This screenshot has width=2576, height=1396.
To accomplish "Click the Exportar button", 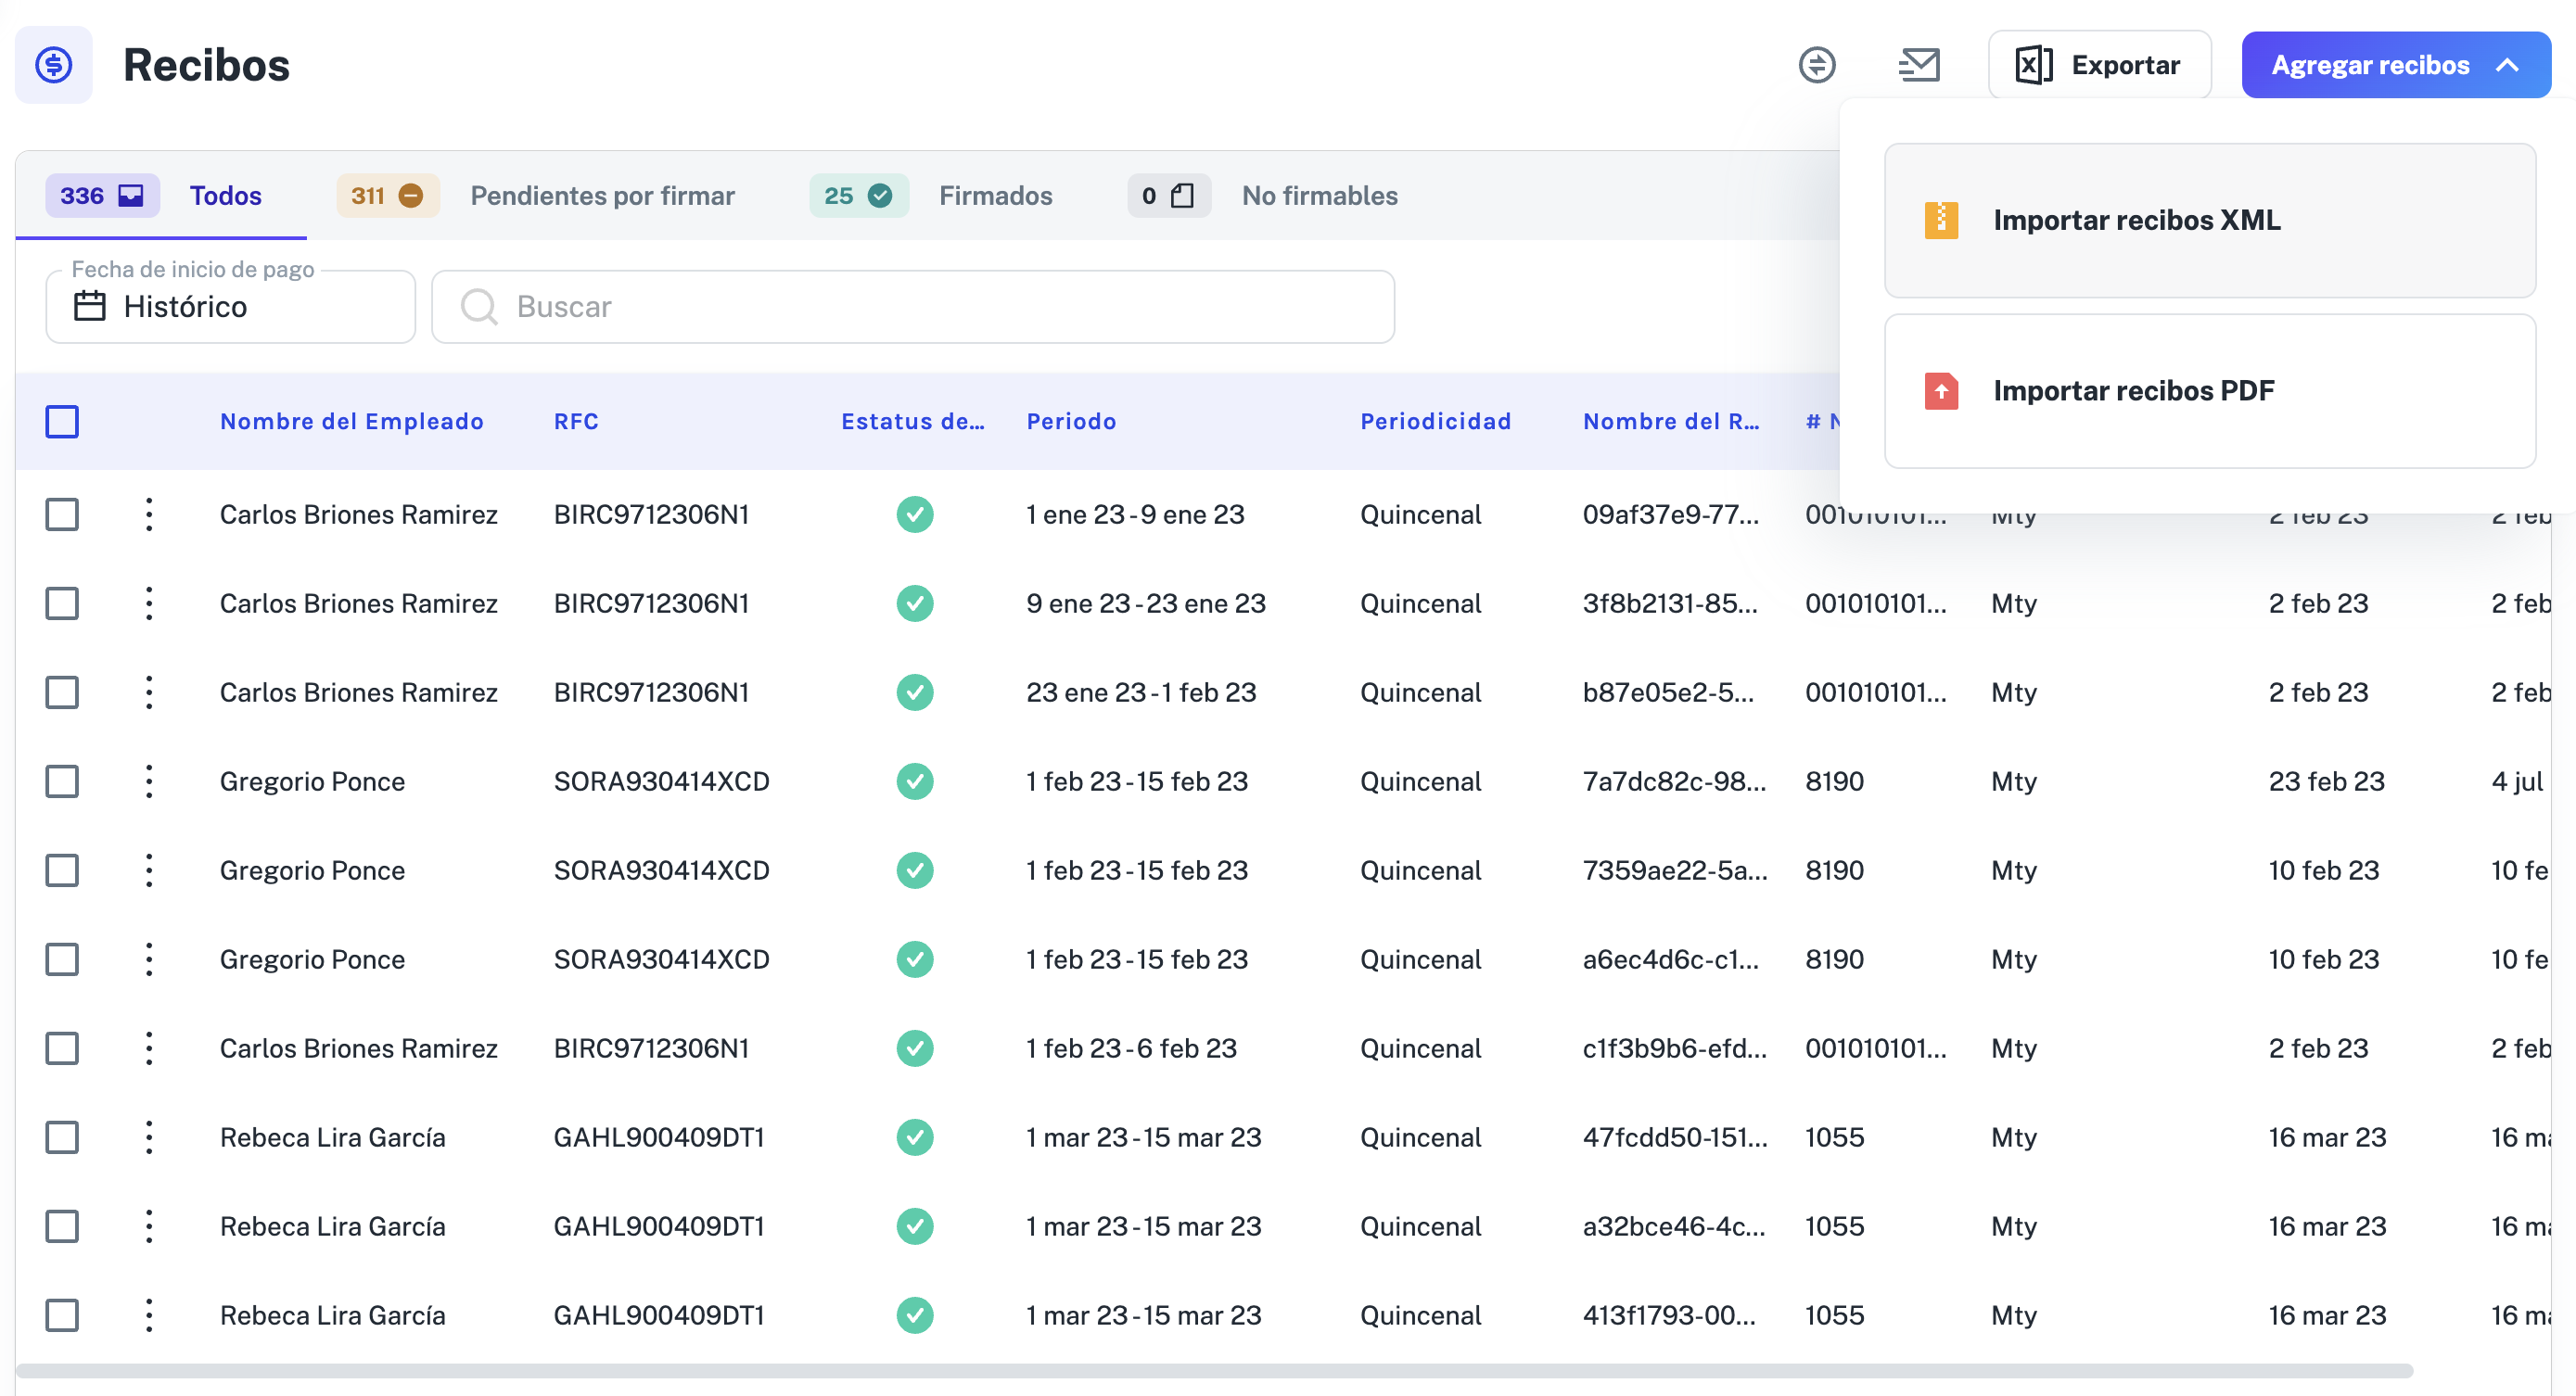I will (2099, 65).
